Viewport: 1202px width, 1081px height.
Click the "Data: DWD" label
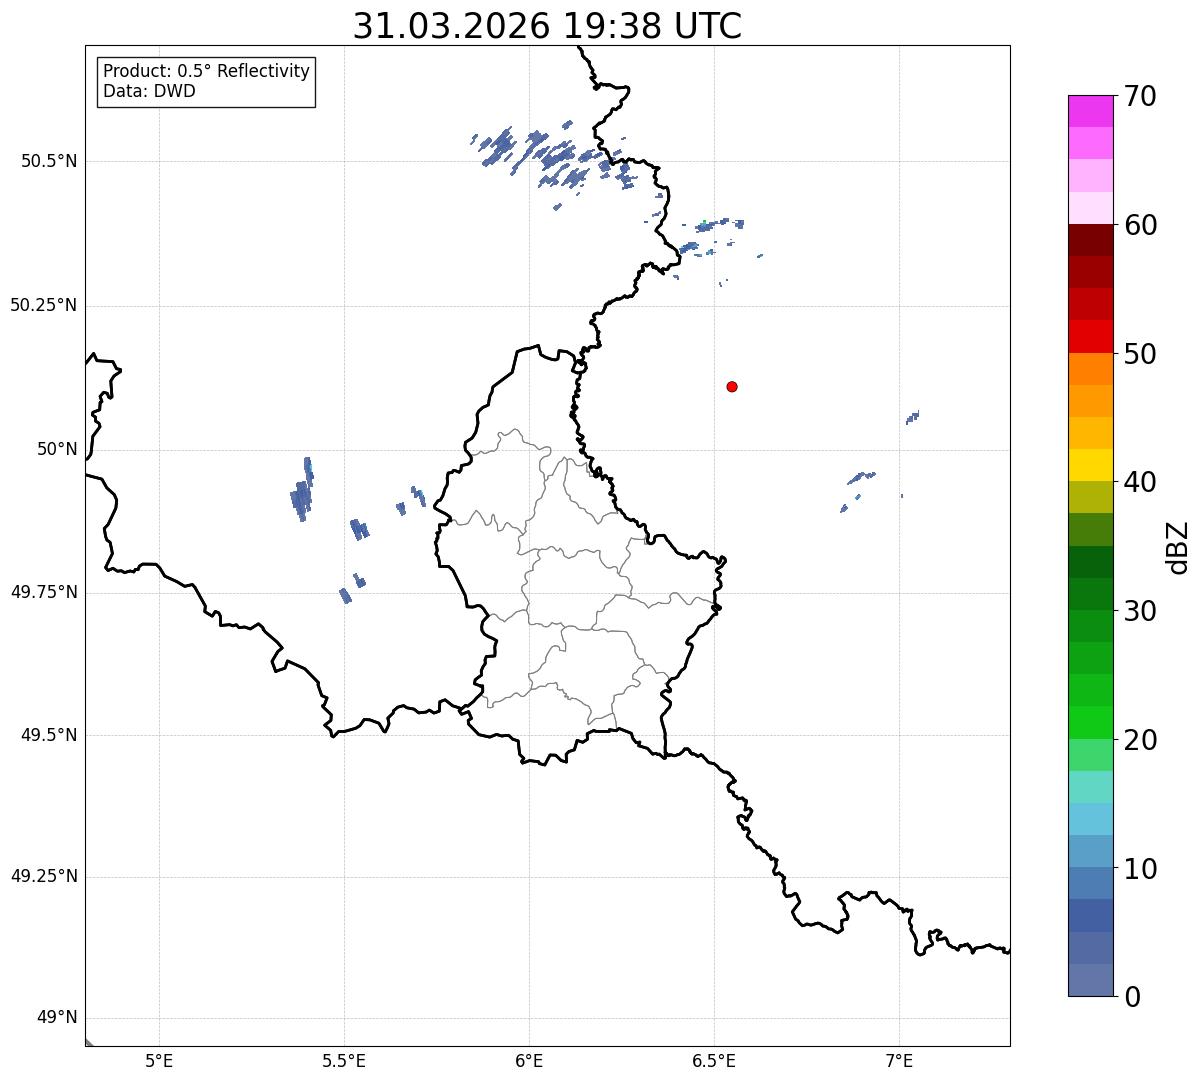pos(149,91)
